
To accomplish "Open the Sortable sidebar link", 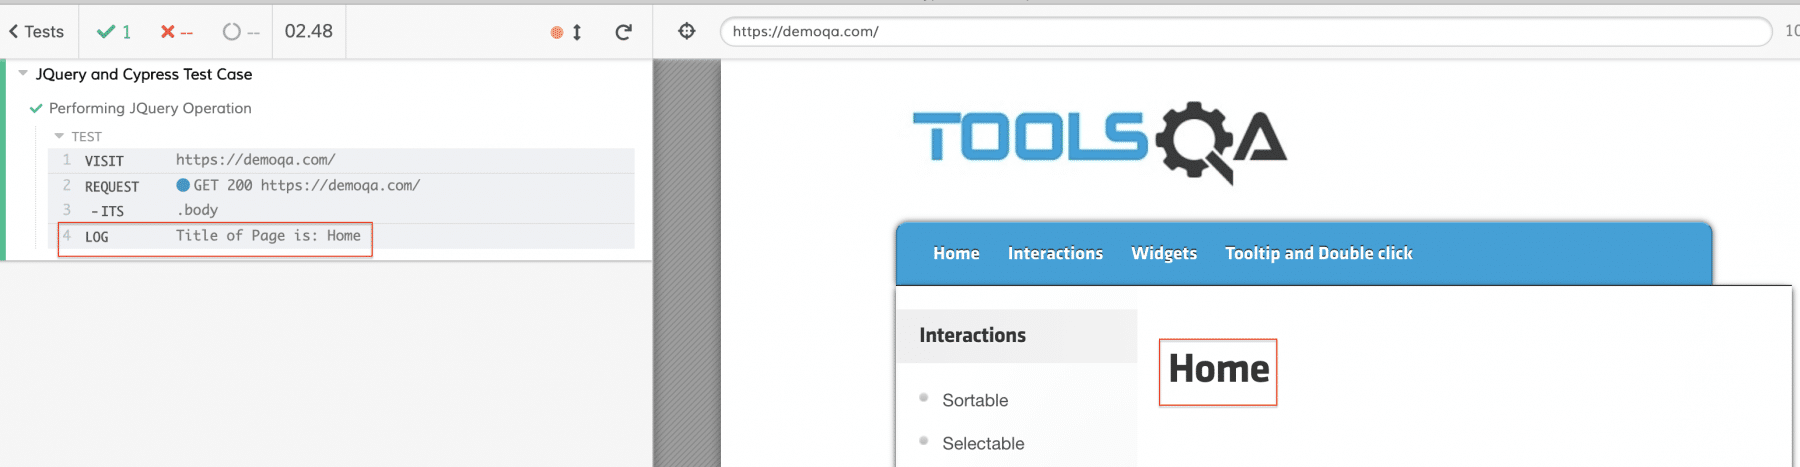I will click(975, 400).
